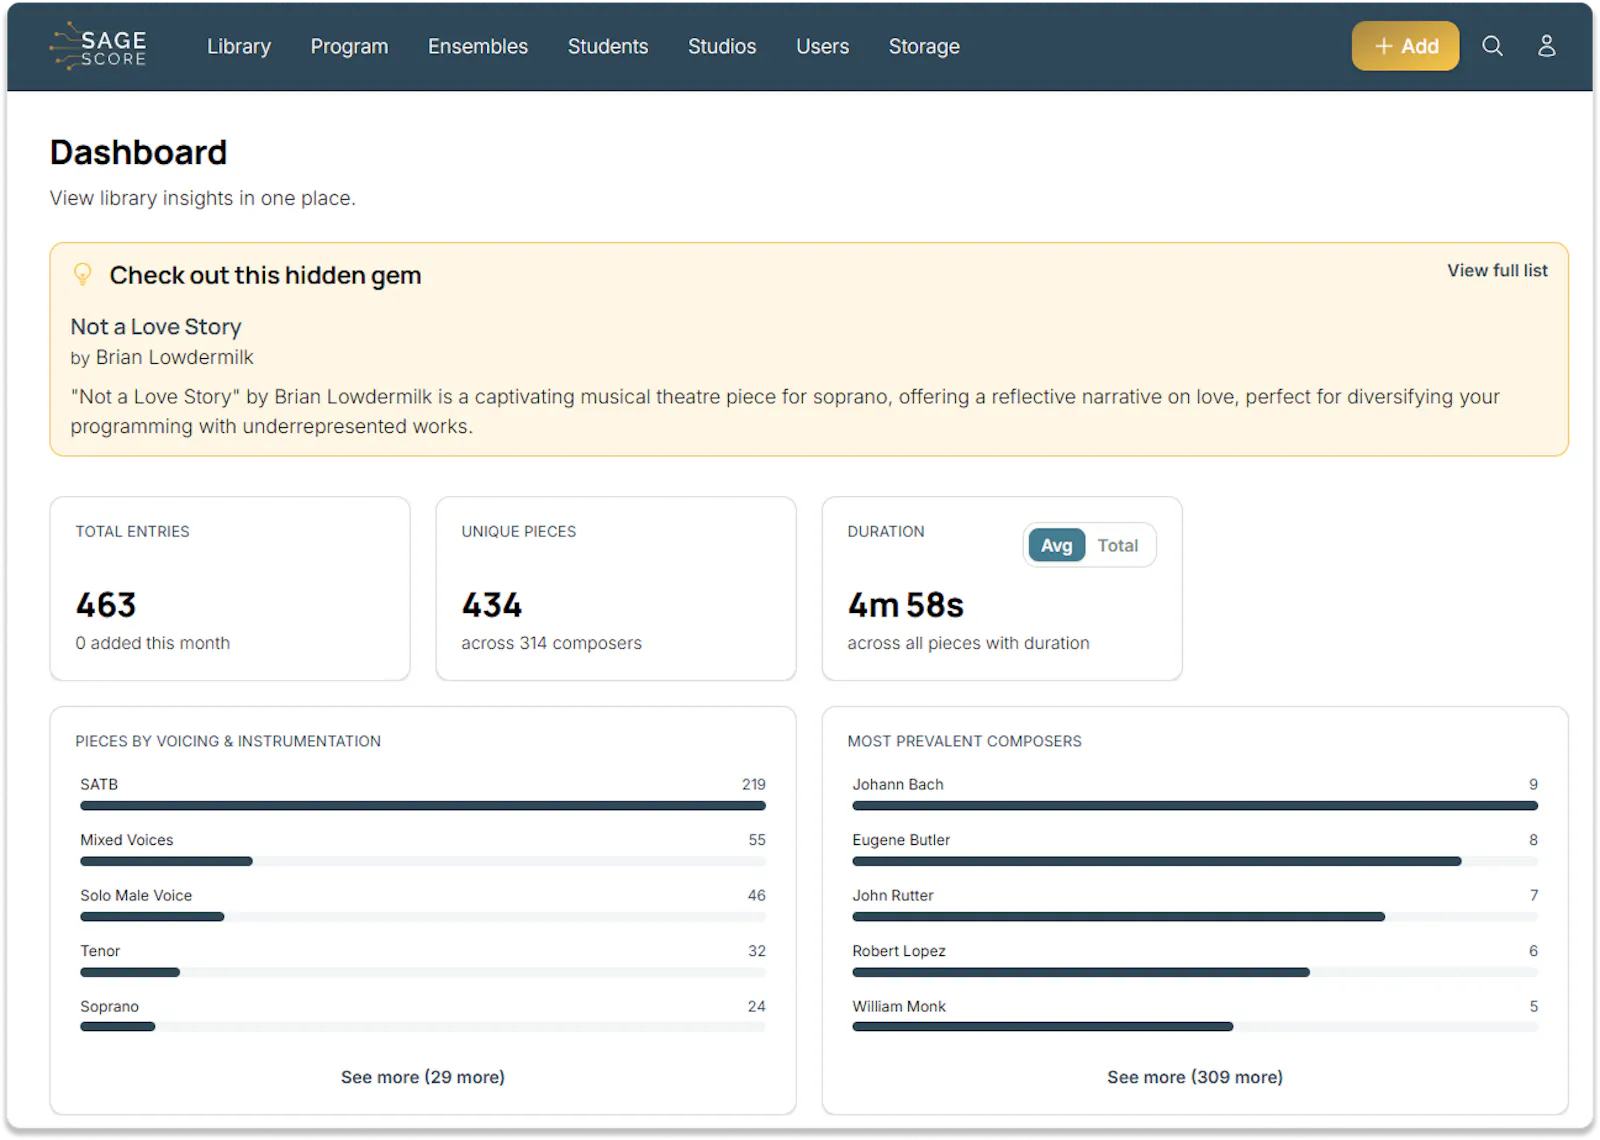Click the Johann Bach progress bar
Viewport: 1600px width, 1140px height.
coord(1195,805)
